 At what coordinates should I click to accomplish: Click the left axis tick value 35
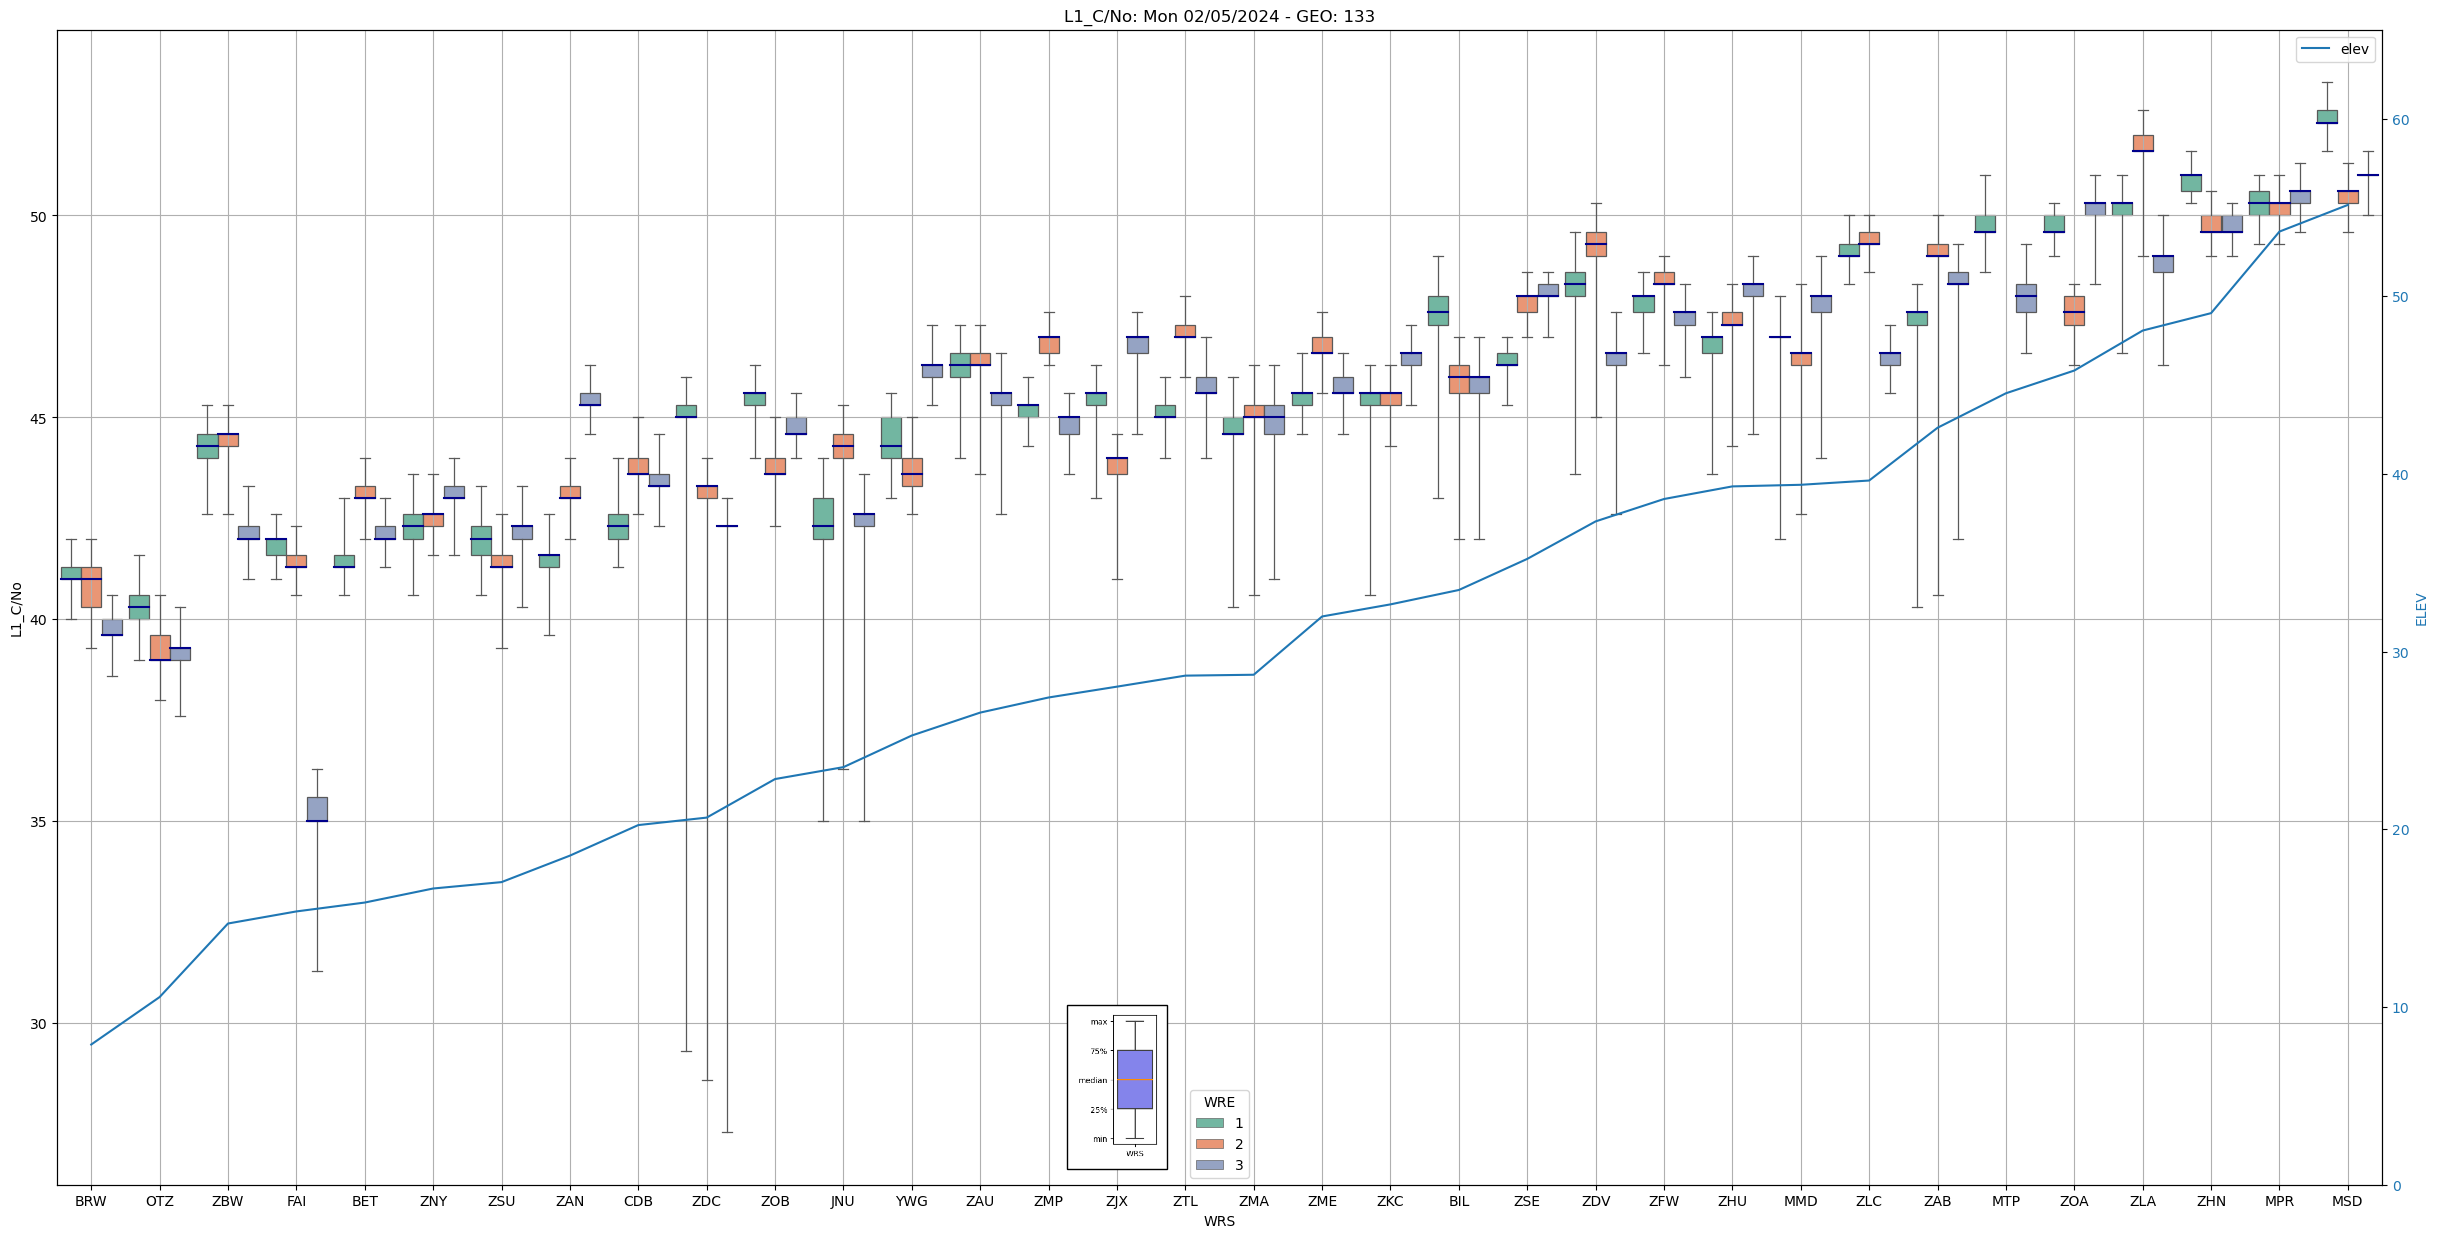(40, 822)
